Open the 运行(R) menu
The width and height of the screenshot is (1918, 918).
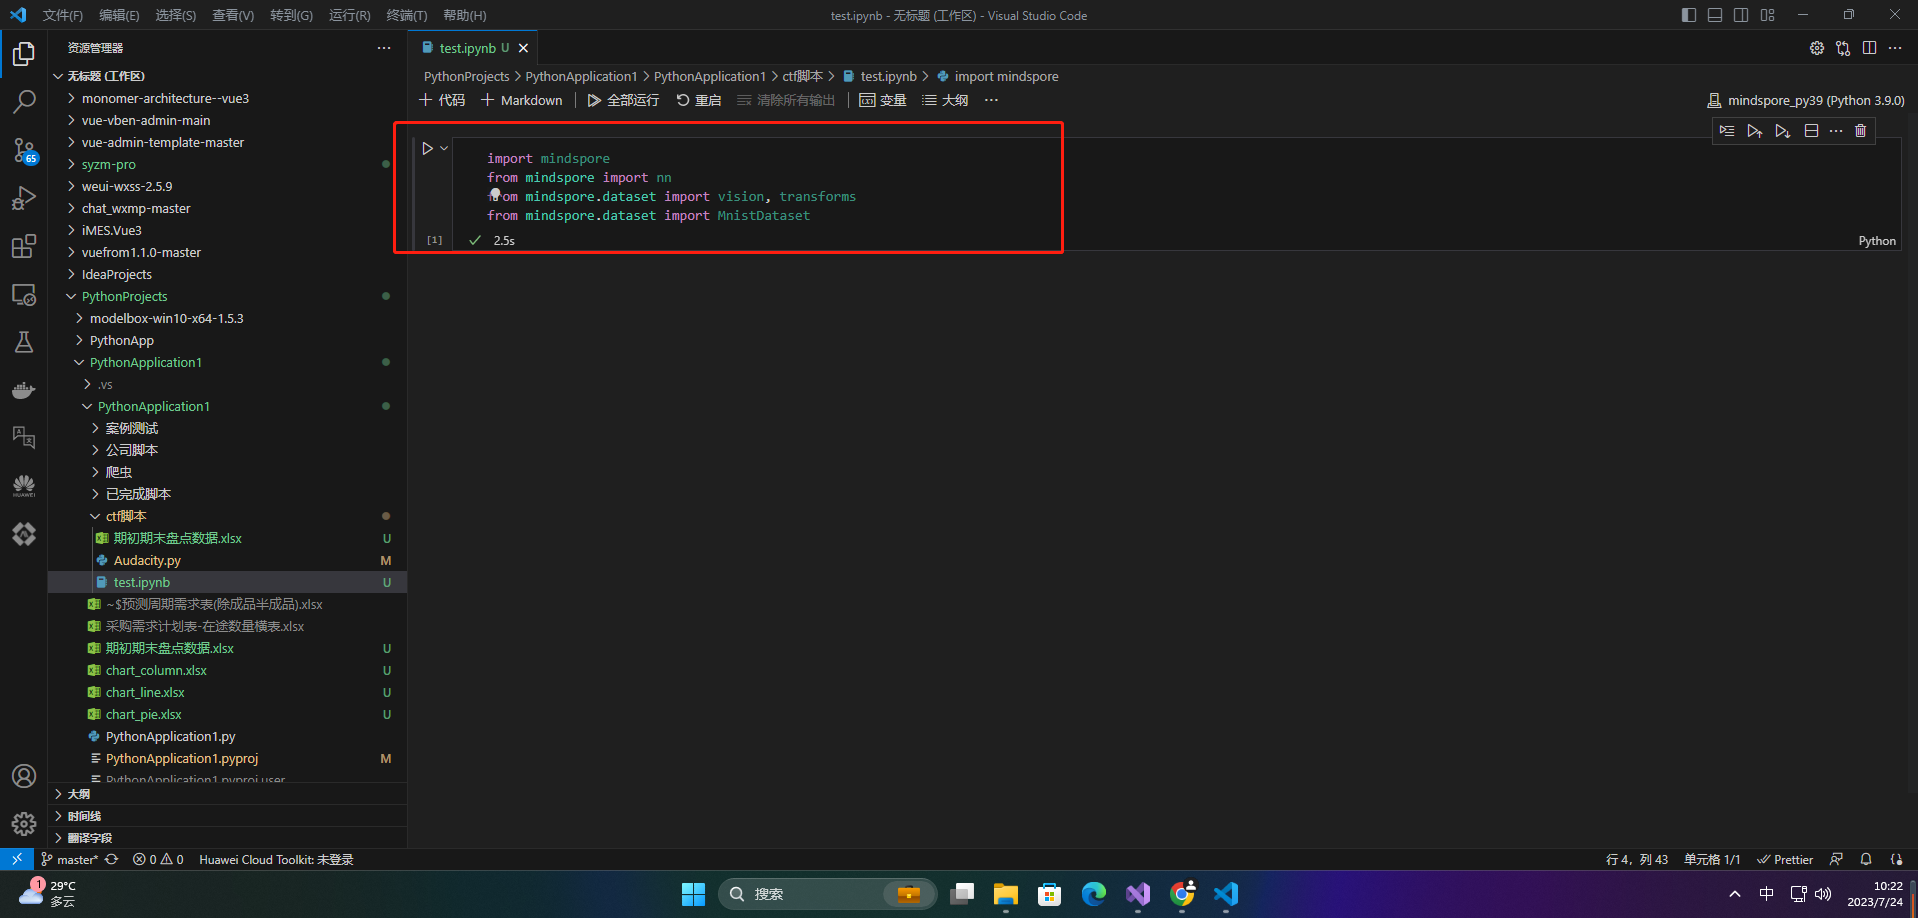point(349,15)
